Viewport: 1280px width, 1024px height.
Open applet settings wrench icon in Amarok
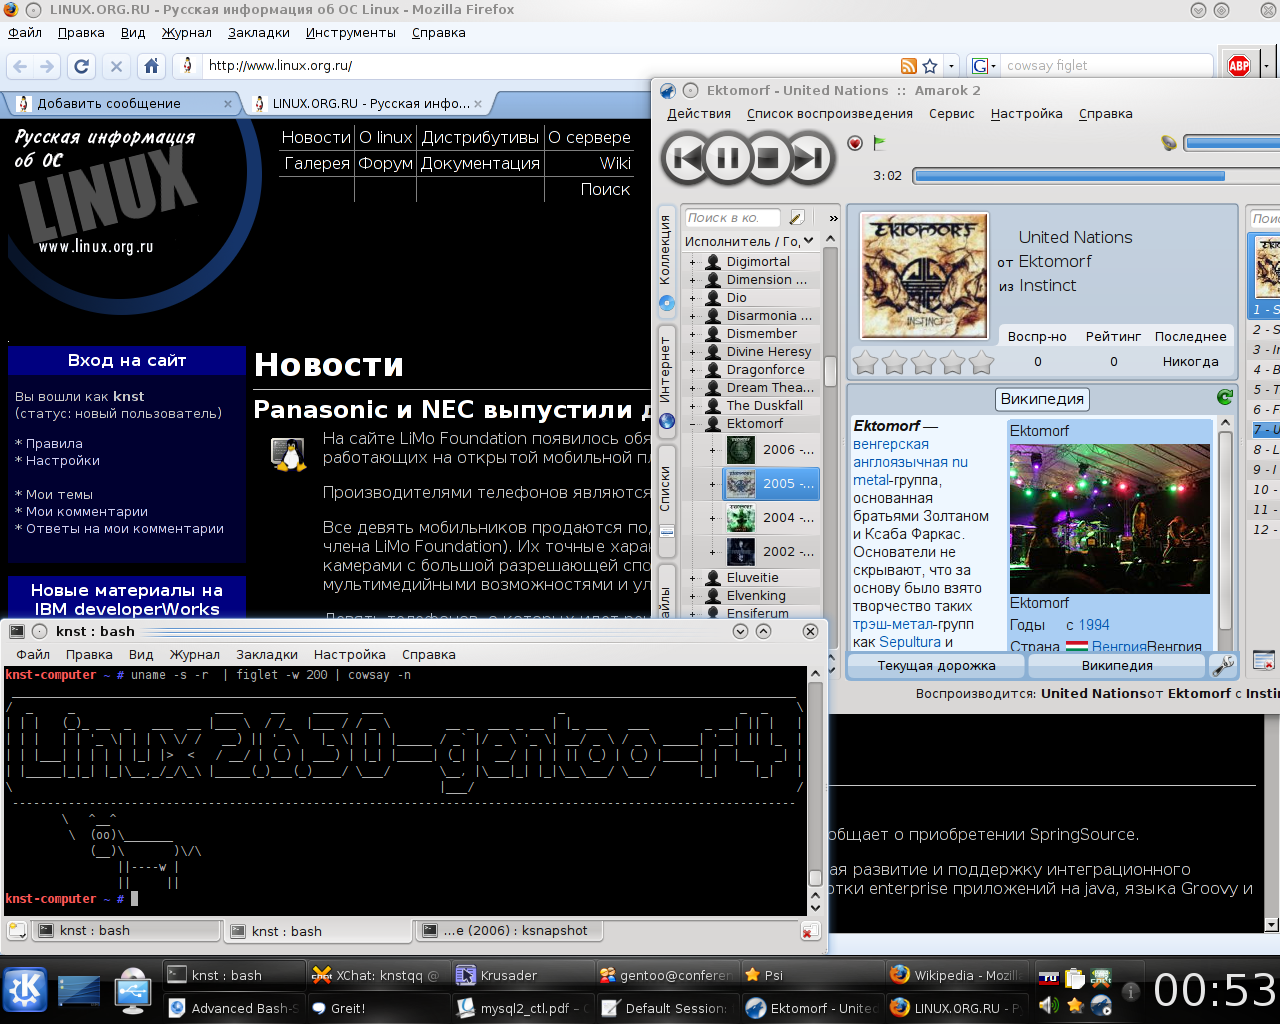(x=1222, y=665)
